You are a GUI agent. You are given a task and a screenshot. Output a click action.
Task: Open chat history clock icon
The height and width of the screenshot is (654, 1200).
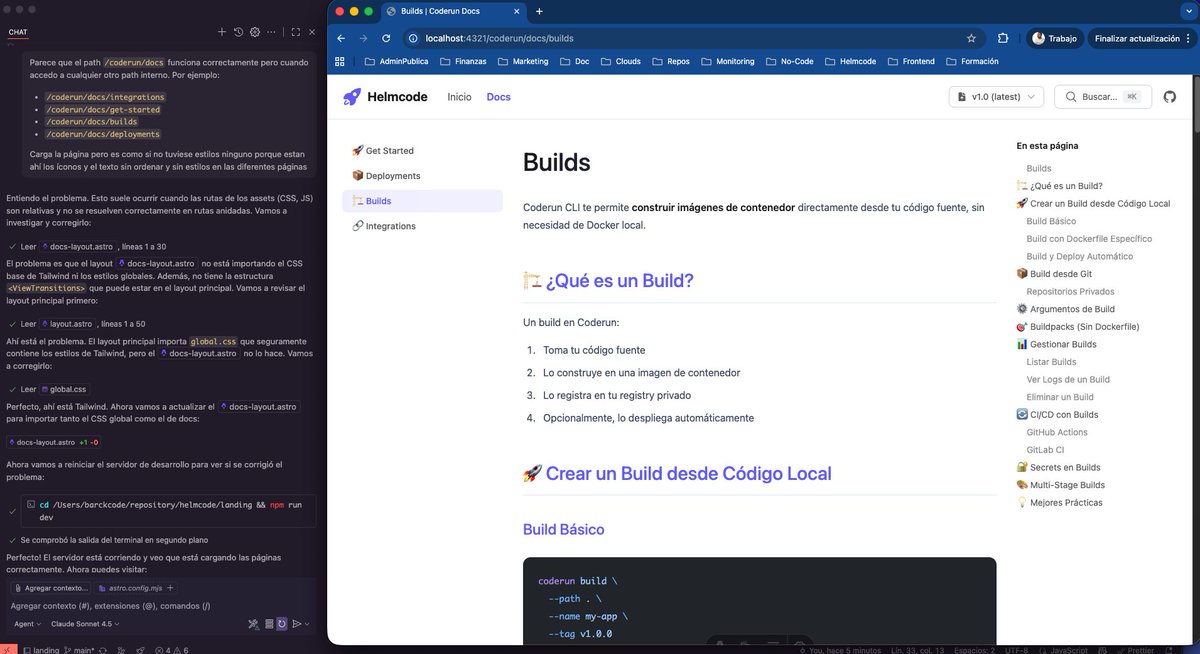238,32
